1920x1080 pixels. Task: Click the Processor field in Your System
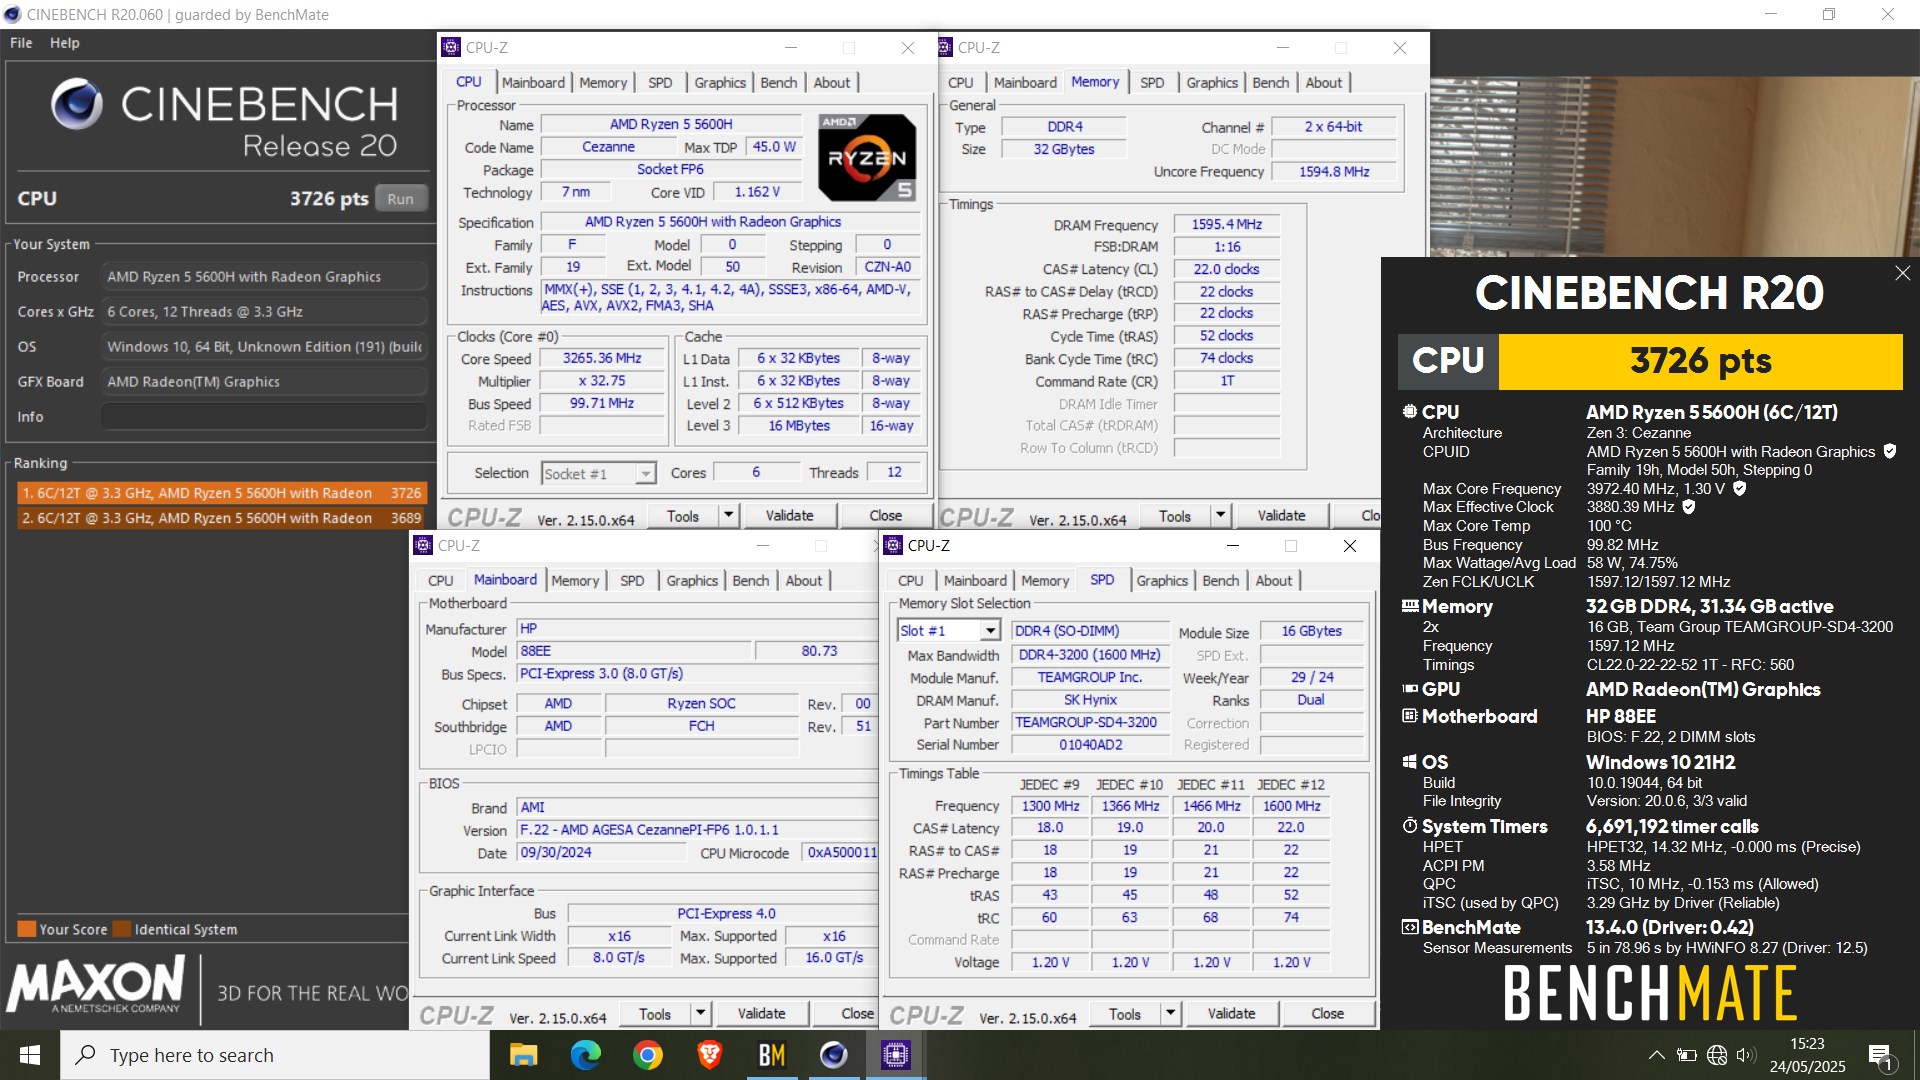(x=264, y=277)
